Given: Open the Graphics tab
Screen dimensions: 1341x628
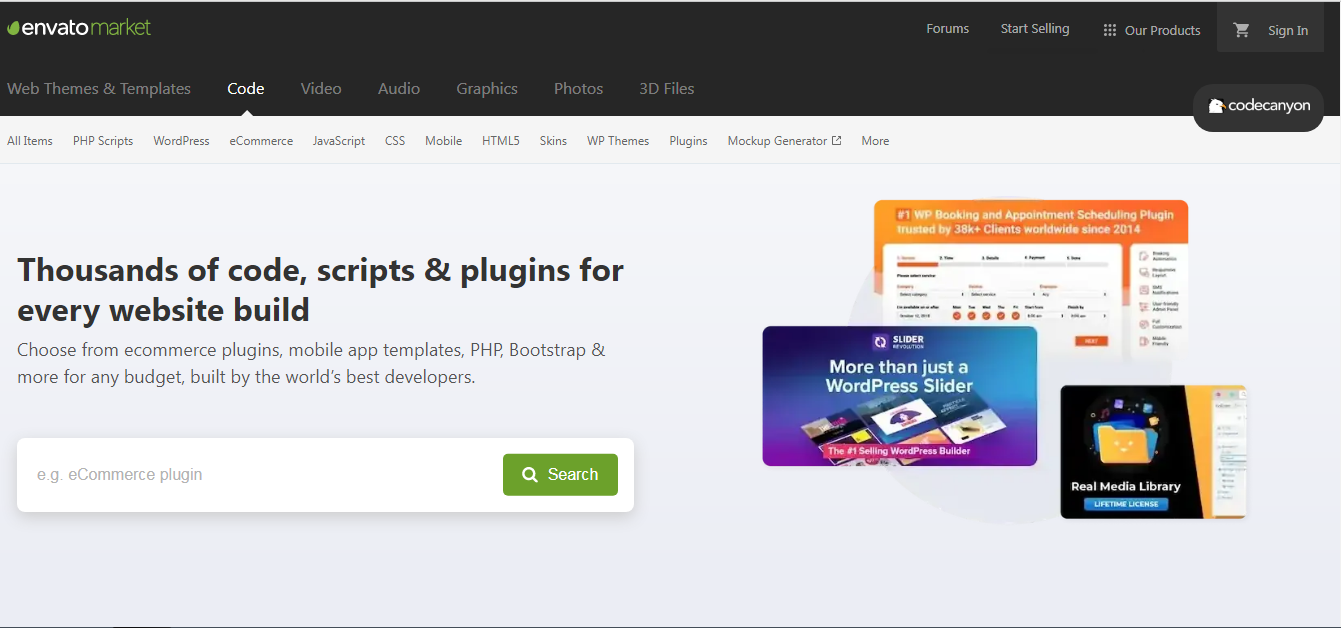Looking at the screenshot, I should [x=487, y=88].
